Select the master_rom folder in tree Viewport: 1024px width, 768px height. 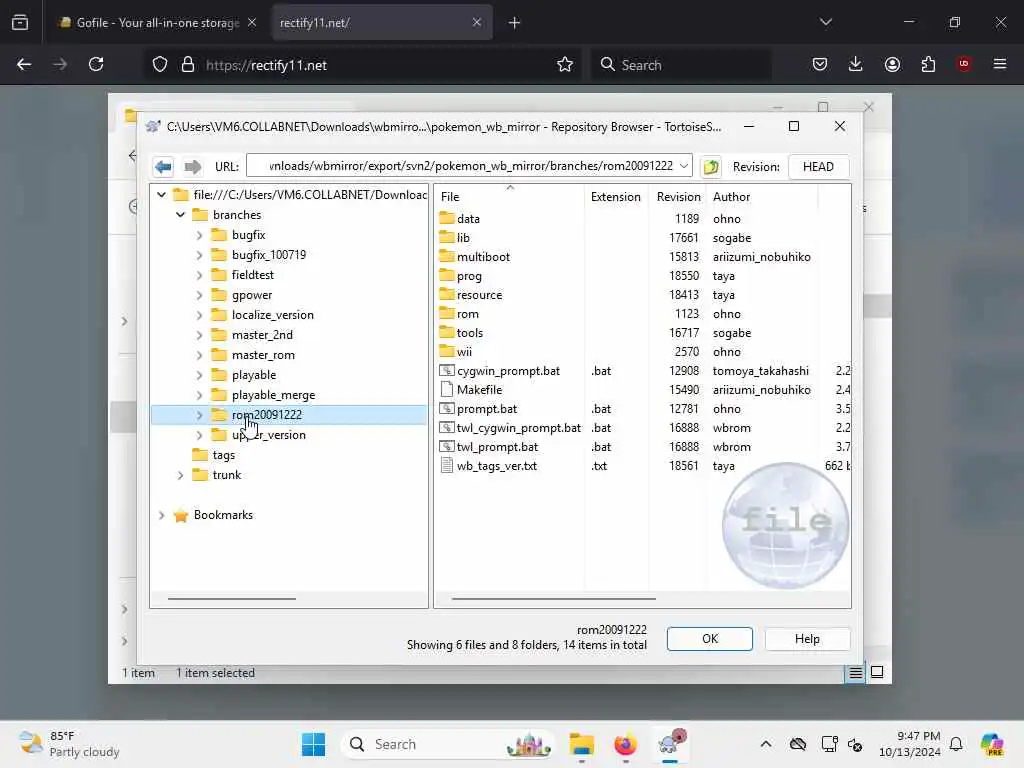(x=263, y=355)
